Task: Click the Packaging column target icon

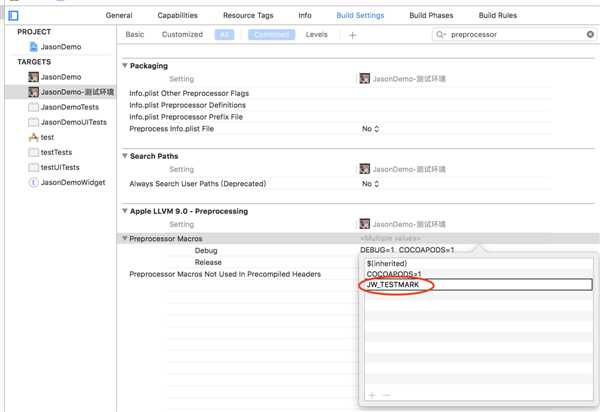Action: pos(365,78)
